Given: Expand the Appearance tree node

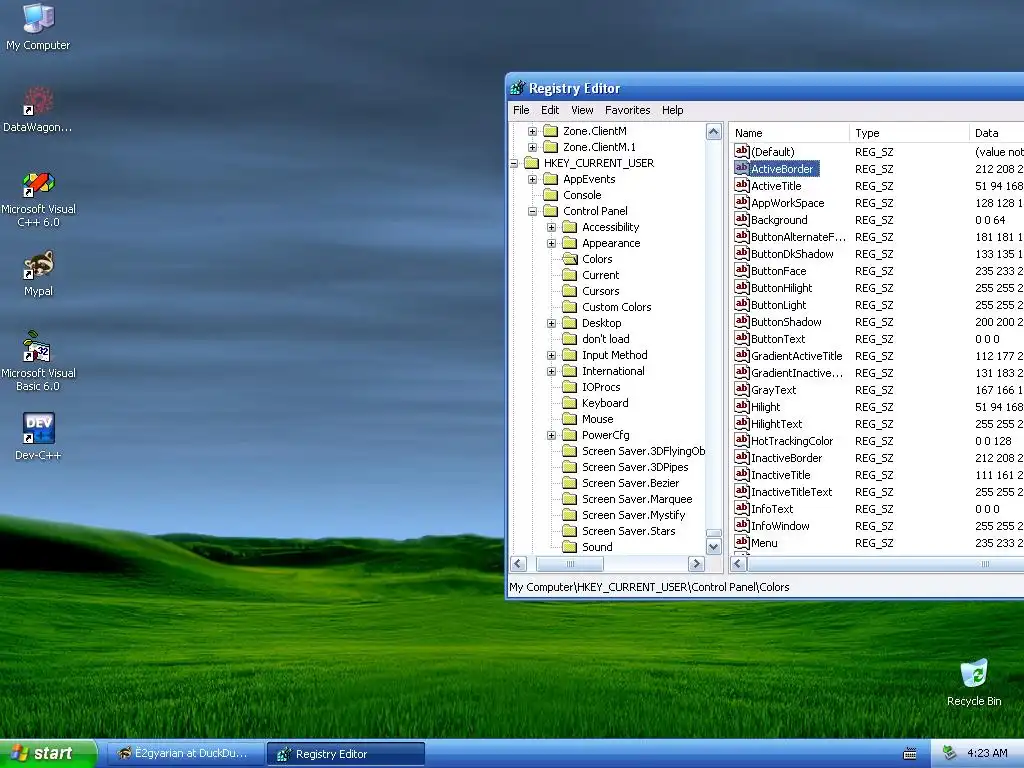Looking at the screenshot, I should (x=551, y=243).
